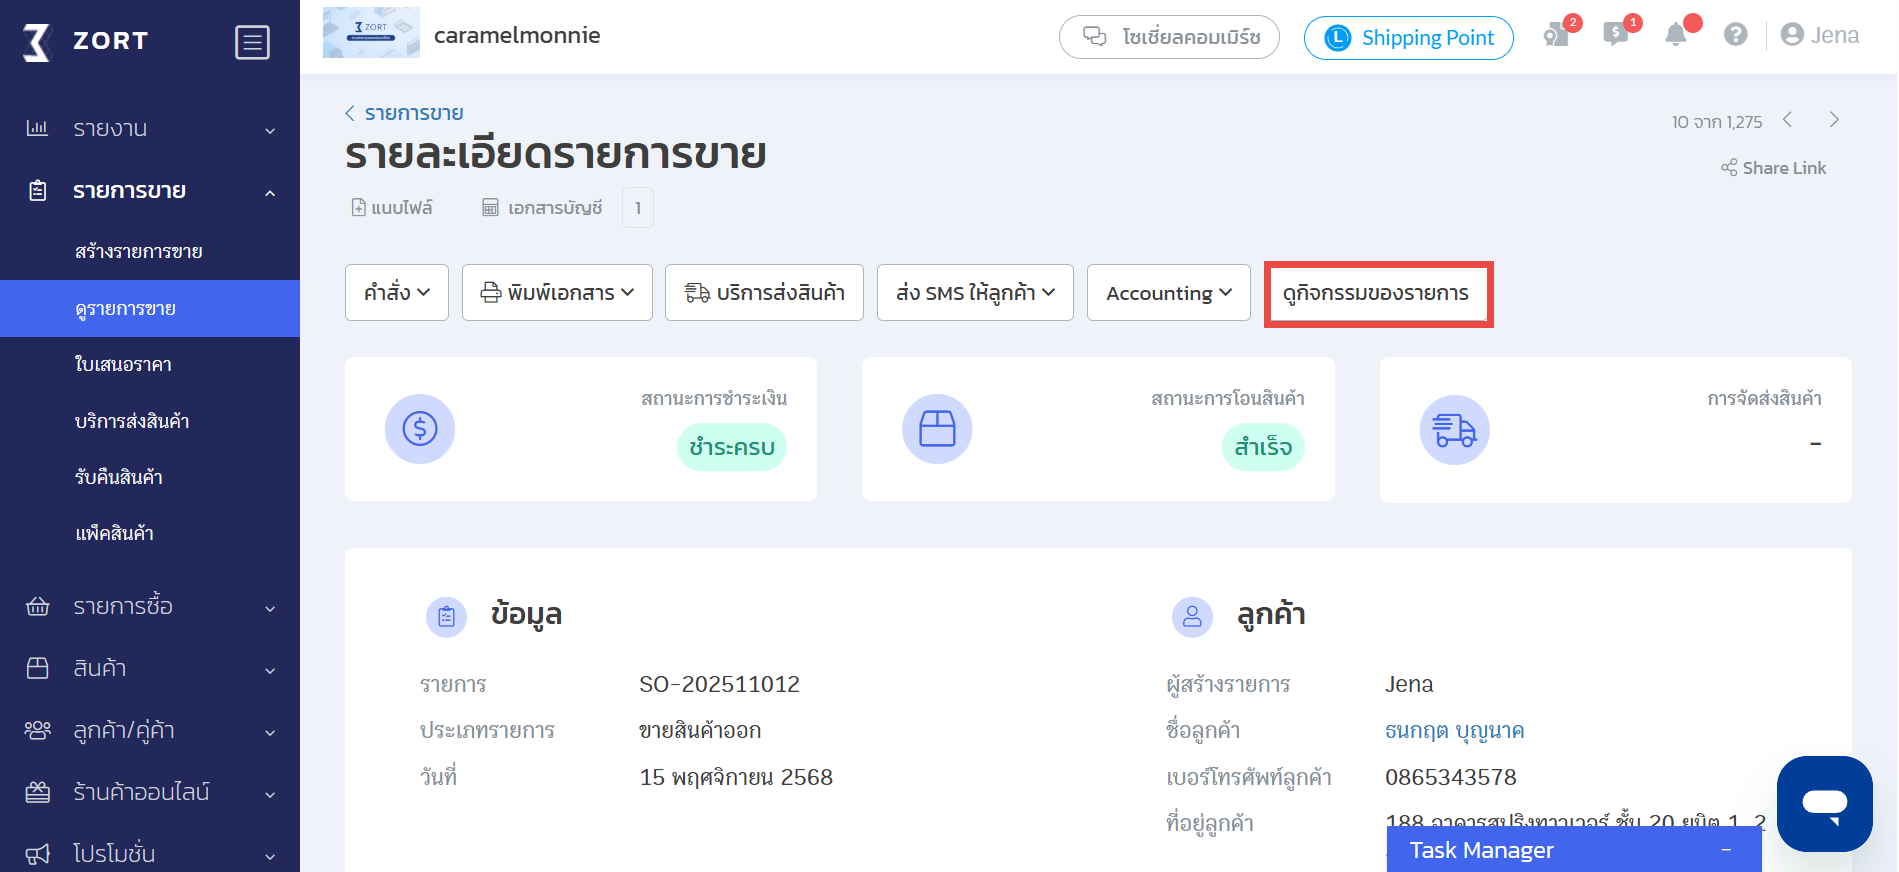Go to previous sale record arrow
The height and width of the screenshot is (872, 1899).
[1787, 120]
